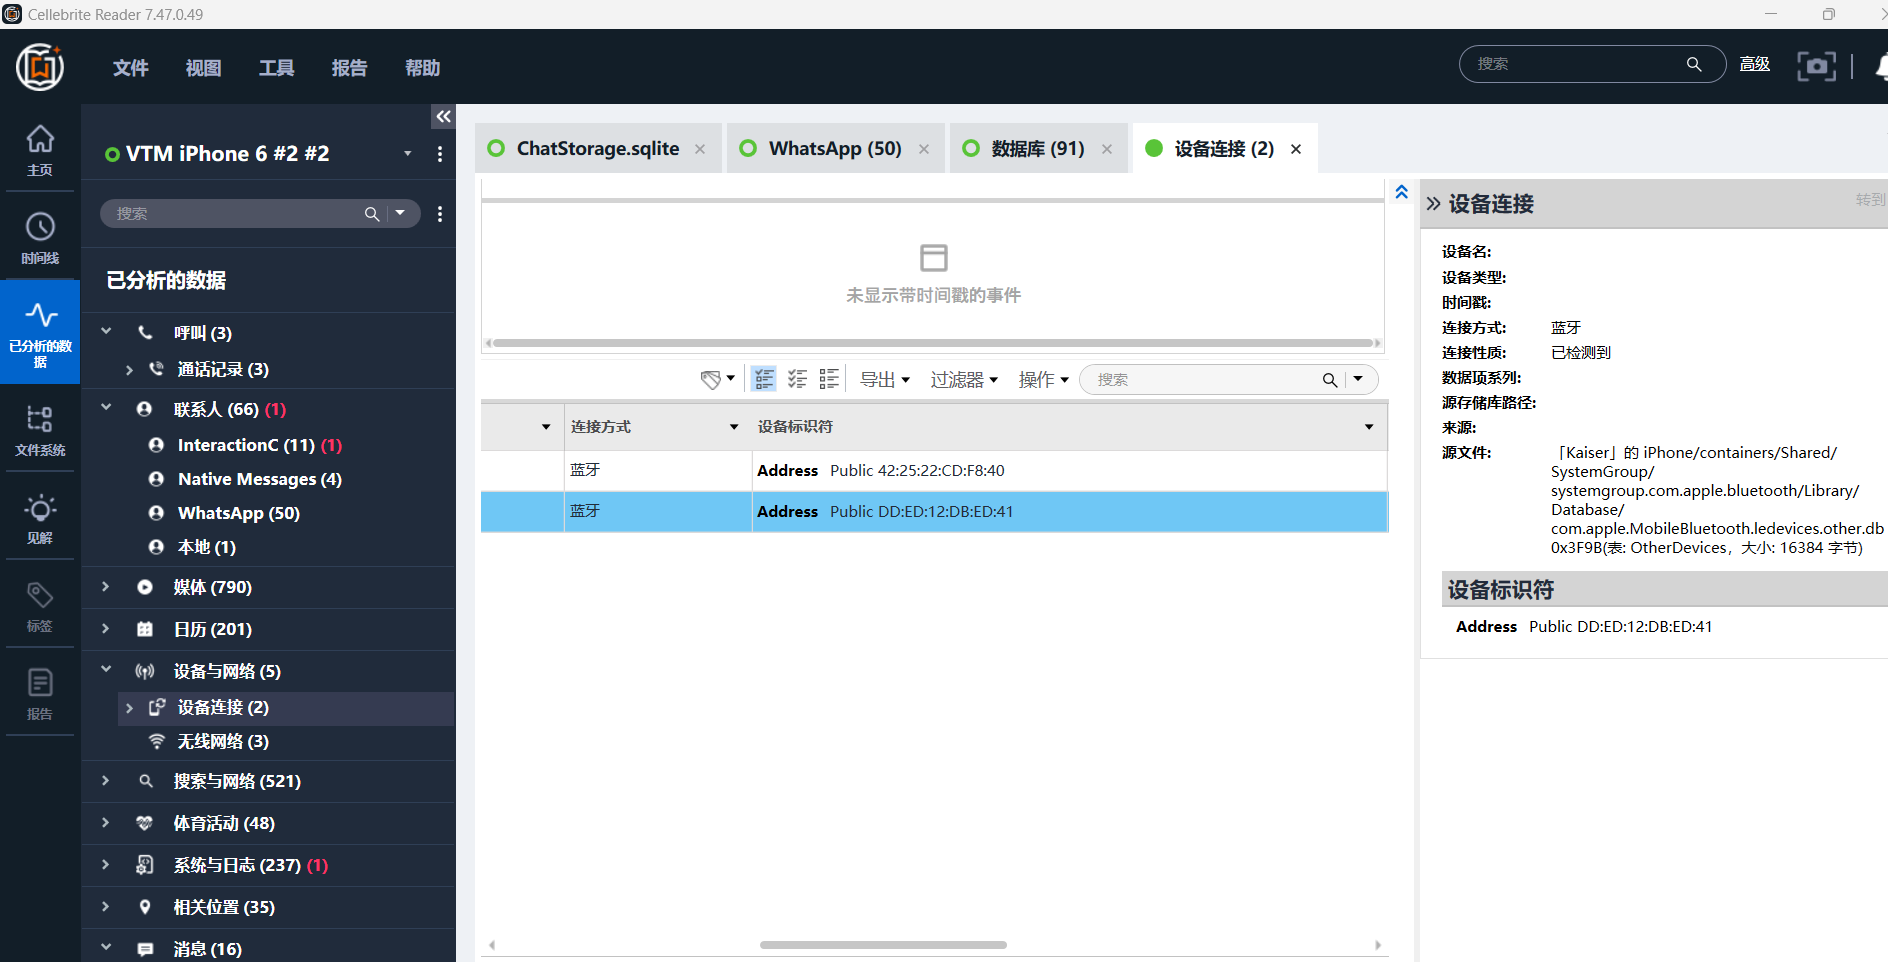Collapse the left panel with double-arrow icon
The width and height of the screenshot is (1888, 962).
(x=443, y=116)
